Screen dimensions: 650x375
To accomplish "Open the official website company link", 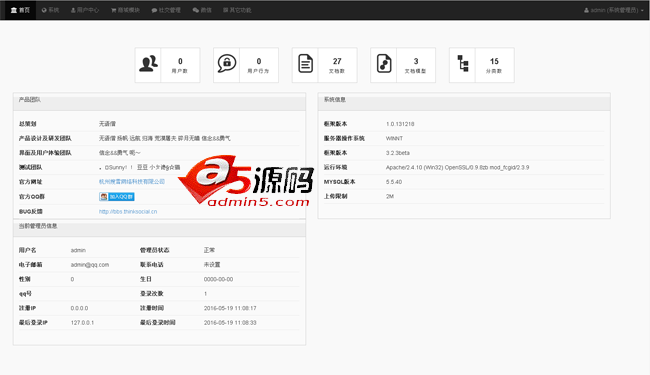I will (132, 181).
